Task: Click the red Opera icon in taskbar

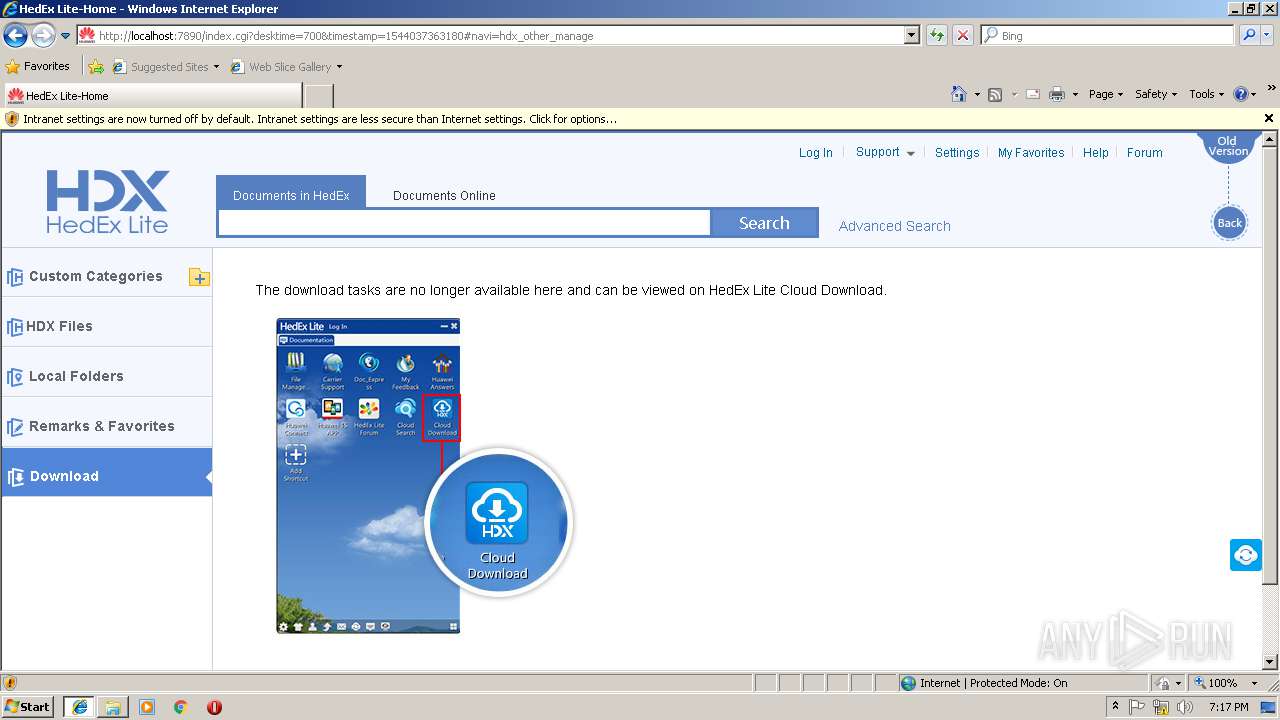Action: (x=214, y=707)
